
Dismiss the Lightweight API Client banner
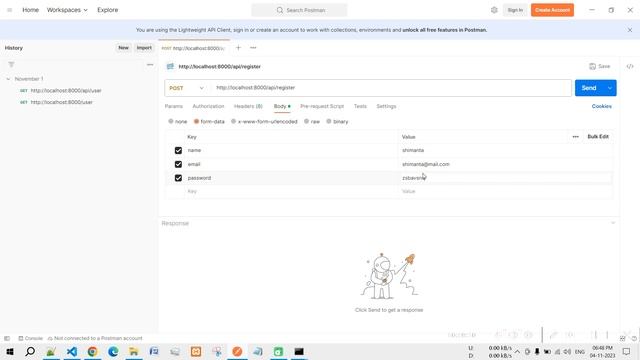[630, 30]
